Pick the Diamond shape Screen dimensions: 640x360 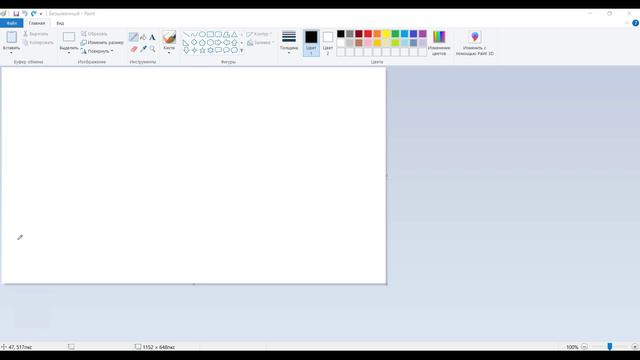[194, 42]
